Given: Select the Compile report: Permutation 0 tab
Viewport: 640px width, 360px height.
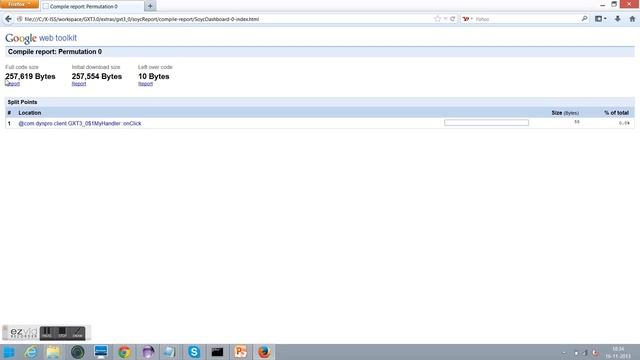Looking at the screenshot, I should click(x=92, y=6).
